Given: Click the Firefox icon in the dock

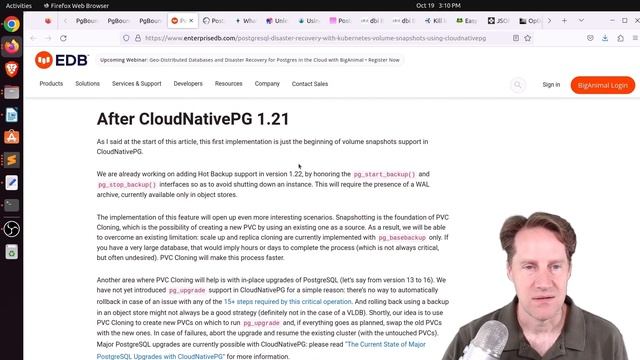Looking at the screenshot, I should [11, 47].
